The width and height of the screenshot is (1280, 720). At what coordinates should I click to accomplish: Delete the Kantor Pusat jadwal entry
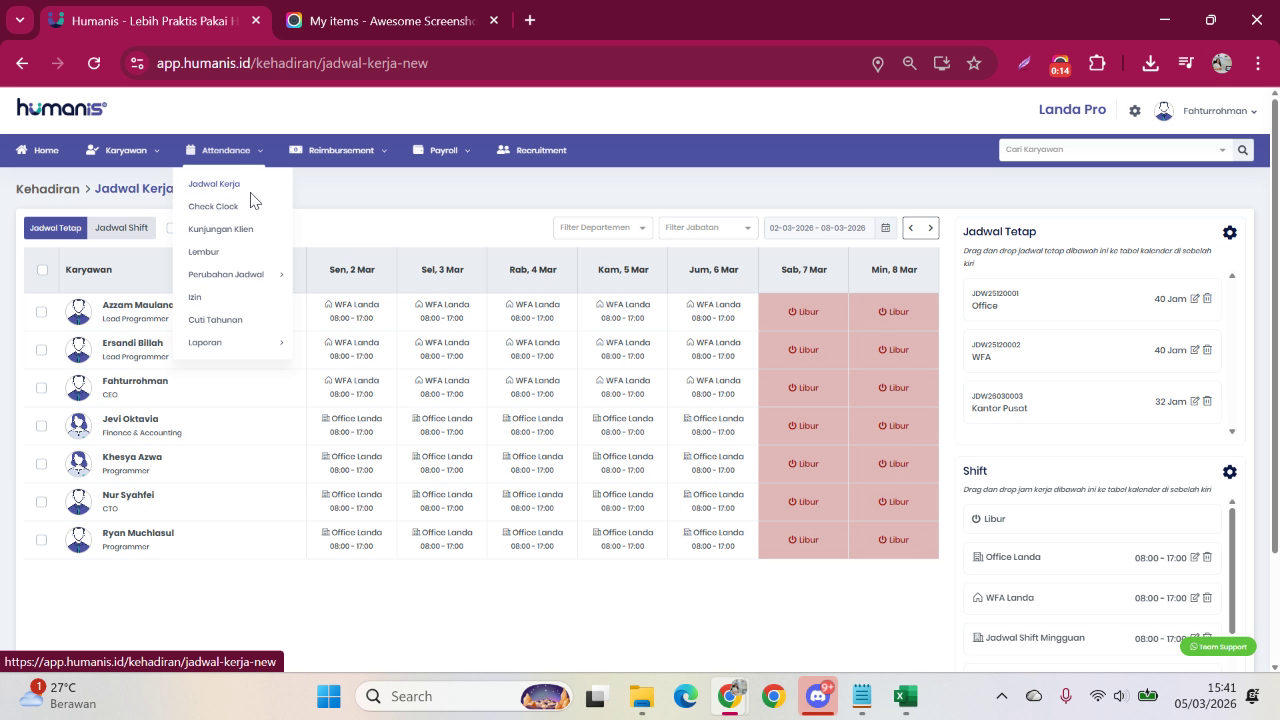point(1207,401)
